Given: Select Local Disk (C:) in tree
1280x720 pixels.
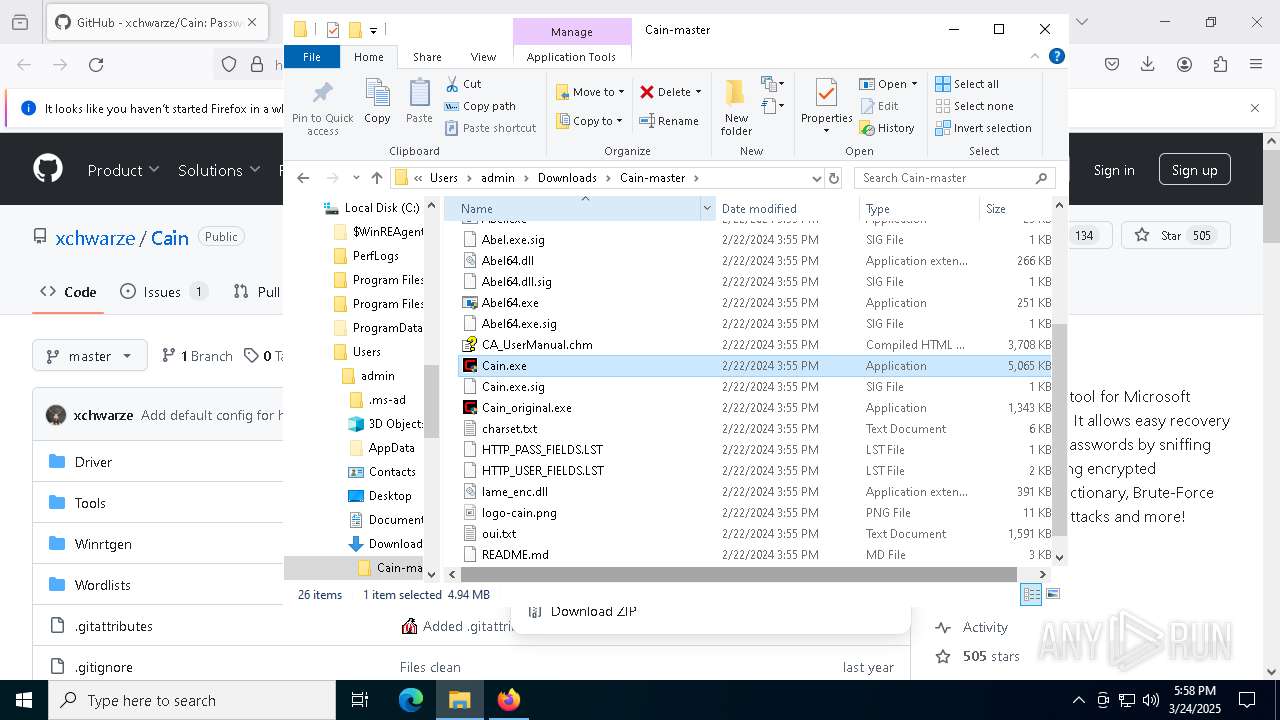Looking at the screenshot, I should 381,208.
